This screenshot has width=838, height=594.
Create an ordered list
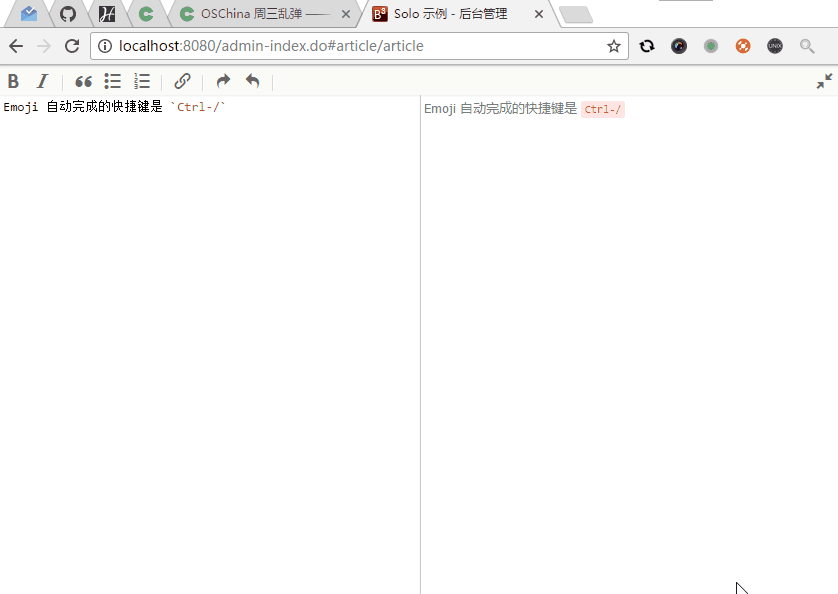point(141,81)
